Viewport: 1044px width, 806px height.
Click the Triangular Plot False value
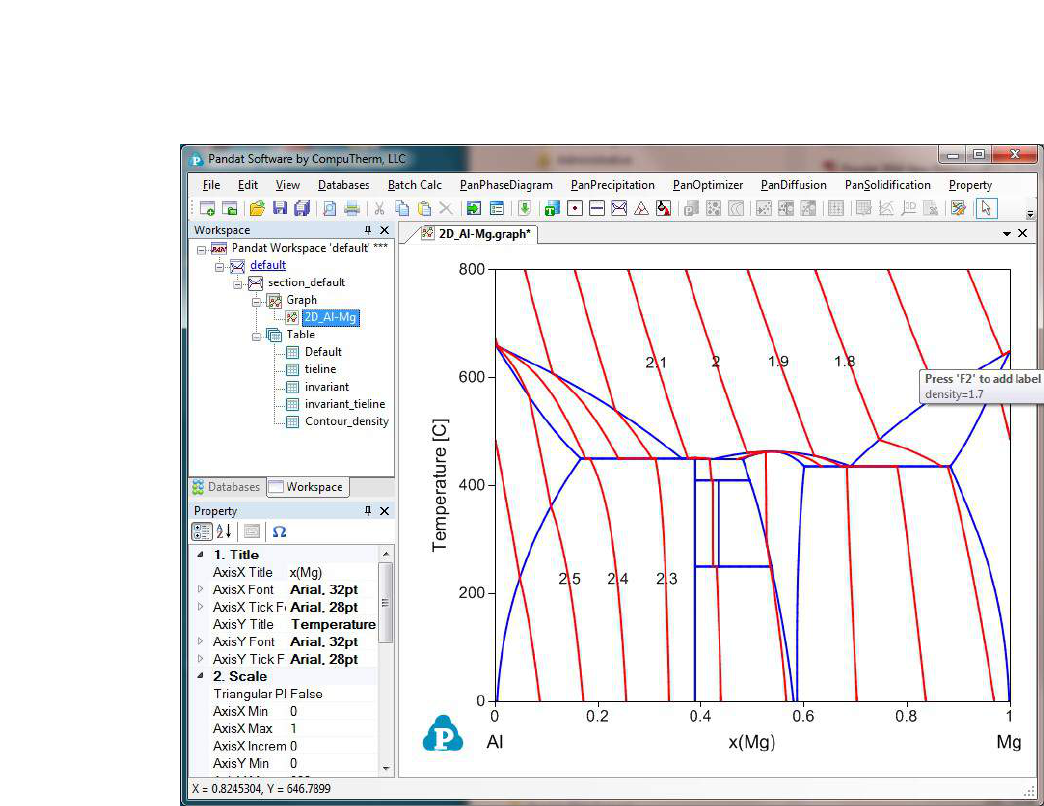[332, 694]
